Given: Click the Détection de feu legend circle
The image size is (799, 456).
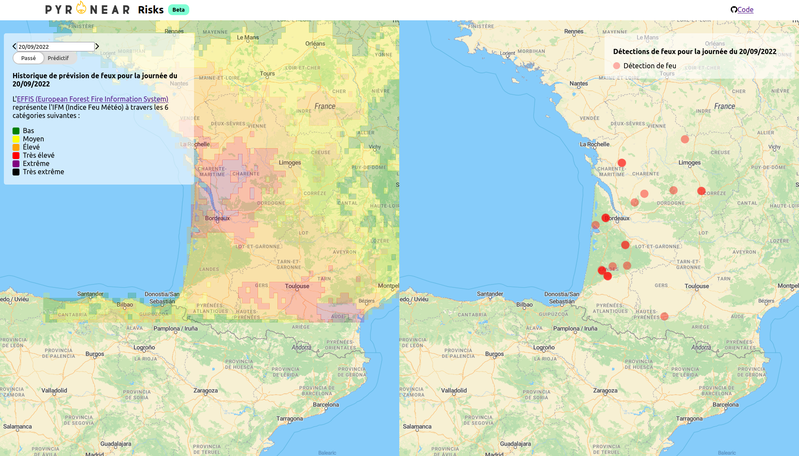Looking at the screenshot, I should point(617,66).
